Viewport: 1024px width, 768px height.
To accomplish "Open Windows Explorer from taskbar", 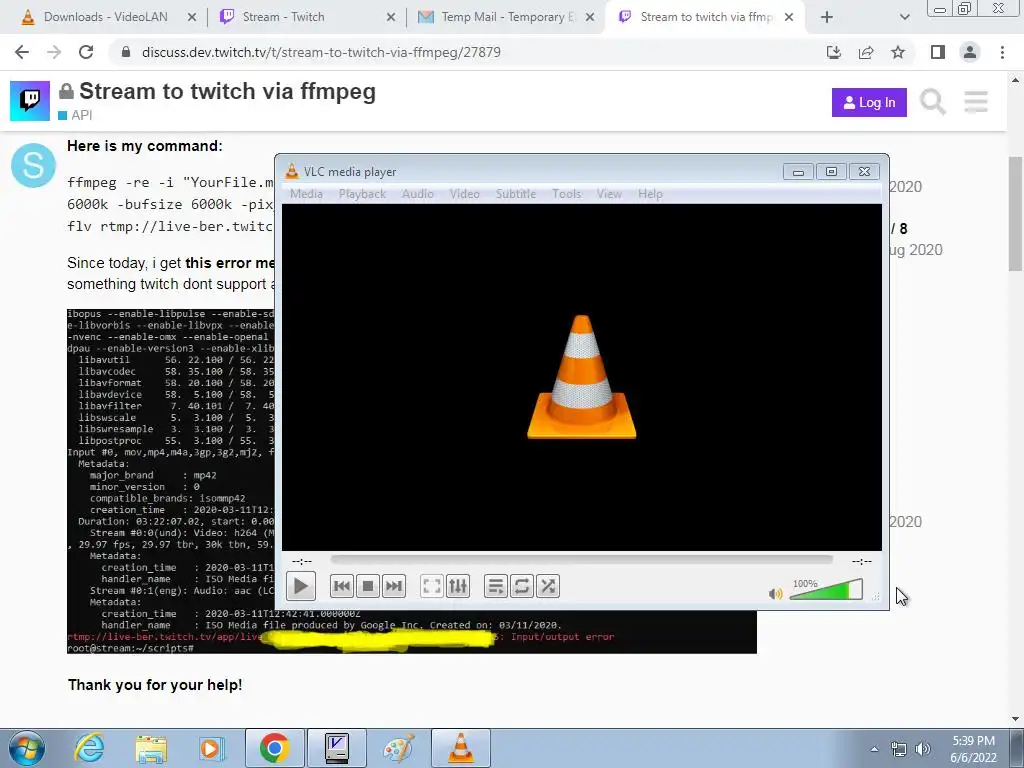I will click(151, 748).
